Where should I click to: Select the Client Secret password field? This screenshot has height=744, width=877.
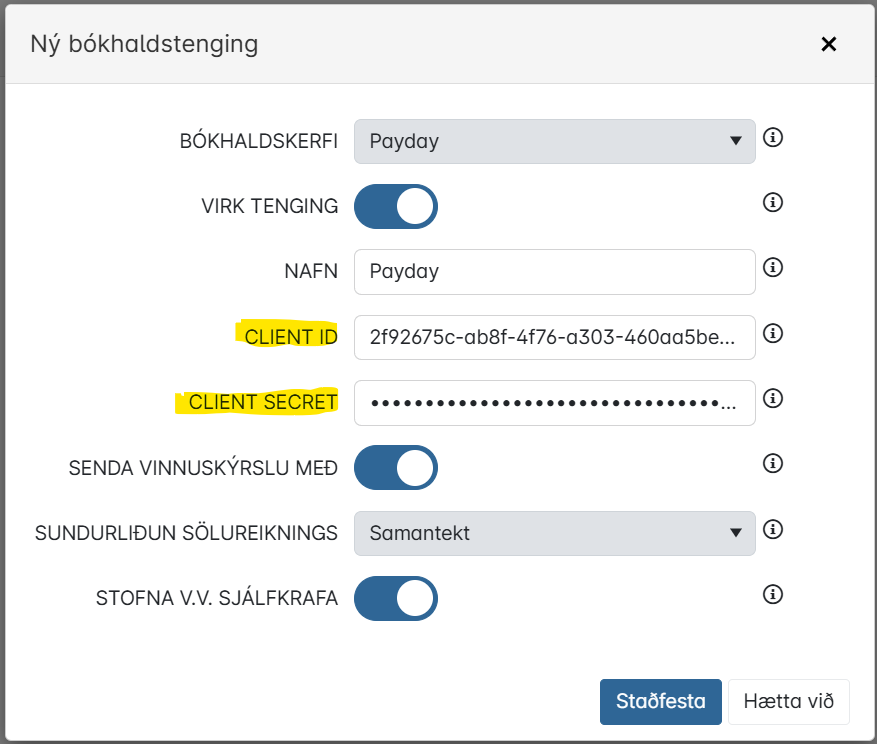coord(554,403)
